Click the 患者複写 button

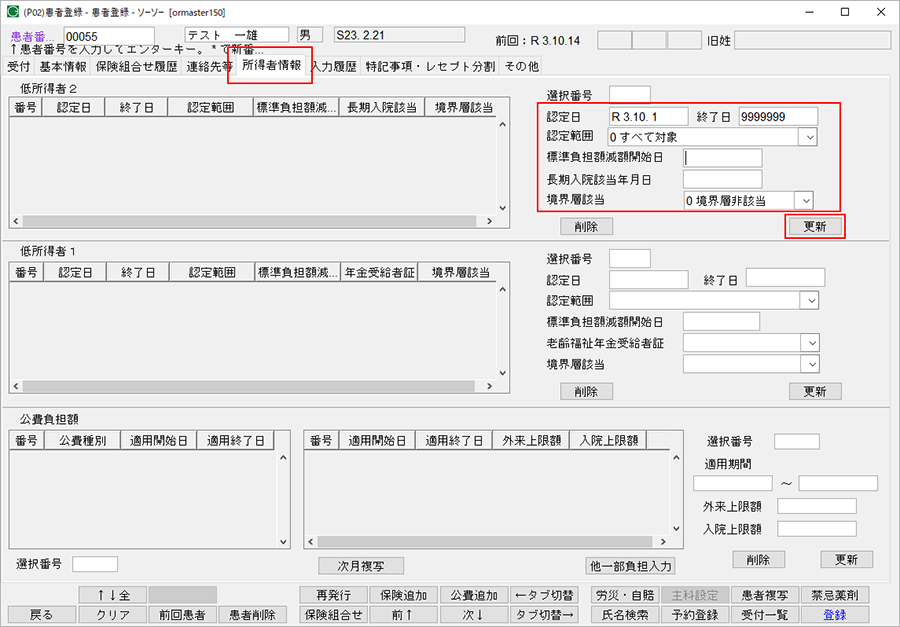pyautogui.click(x=765, y=593)
